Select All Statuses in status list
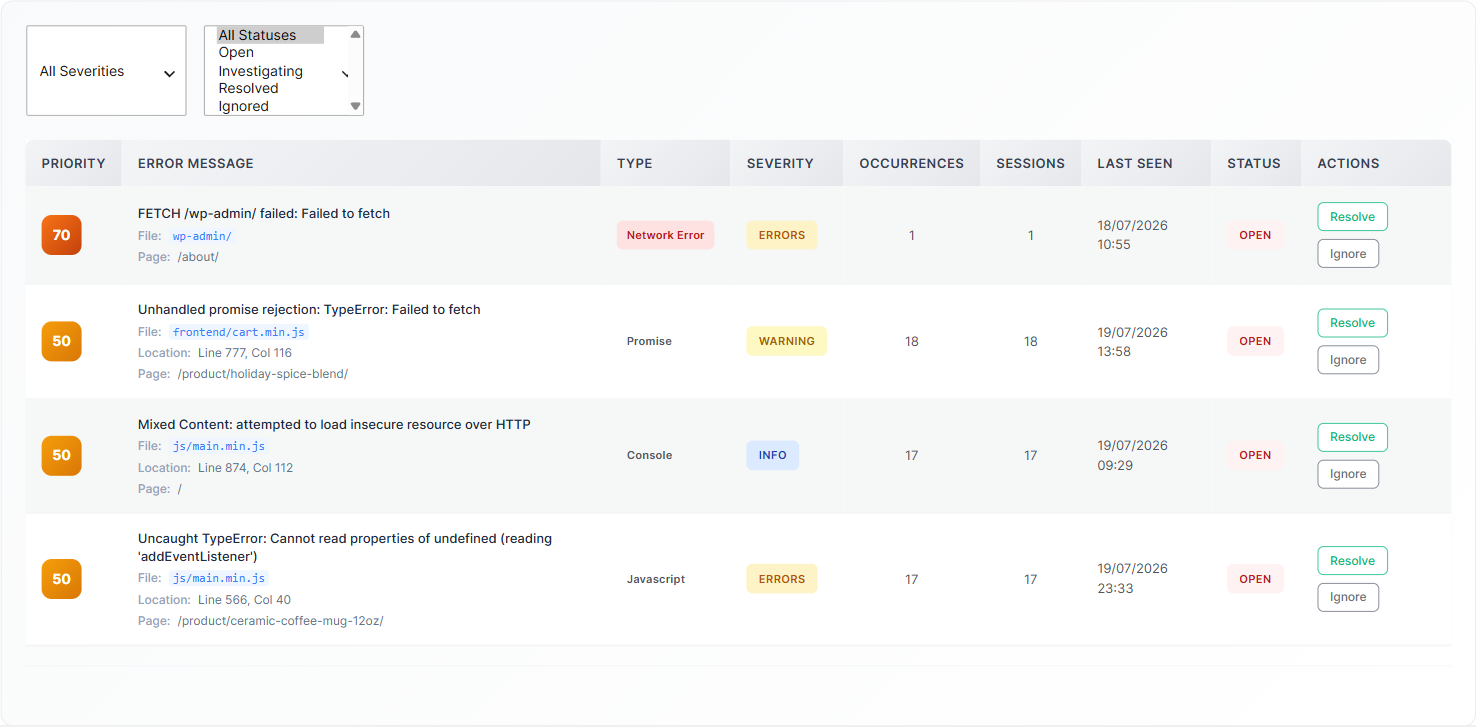Screen dimensions: 1476x727 pyautogui.click(x=270, y=35)
